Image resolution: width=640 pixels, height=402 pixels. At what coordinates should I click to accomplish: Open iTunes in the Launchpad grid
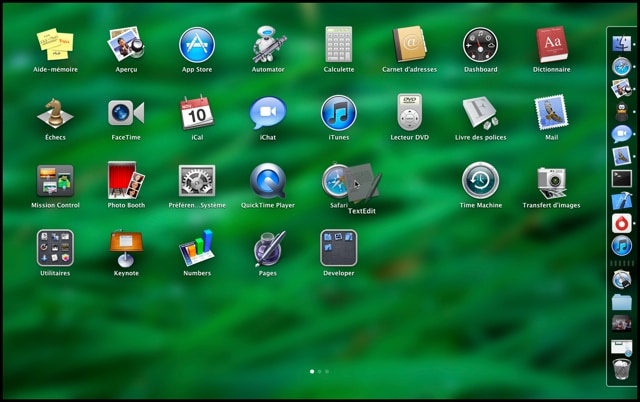click(338, 113)
